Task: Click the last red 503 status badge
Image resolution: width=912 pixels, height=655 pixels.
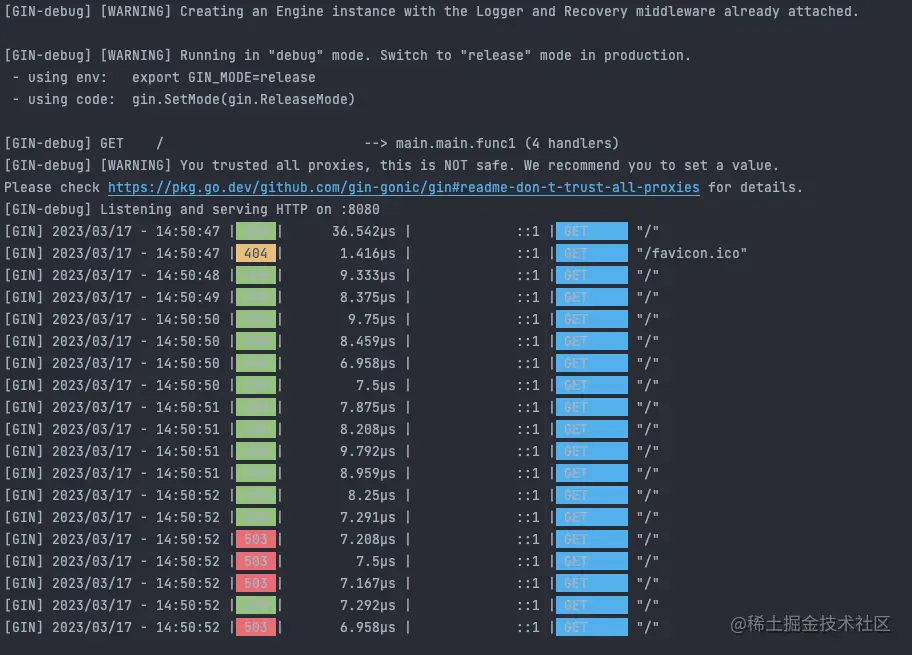Action: pos(256,627)
